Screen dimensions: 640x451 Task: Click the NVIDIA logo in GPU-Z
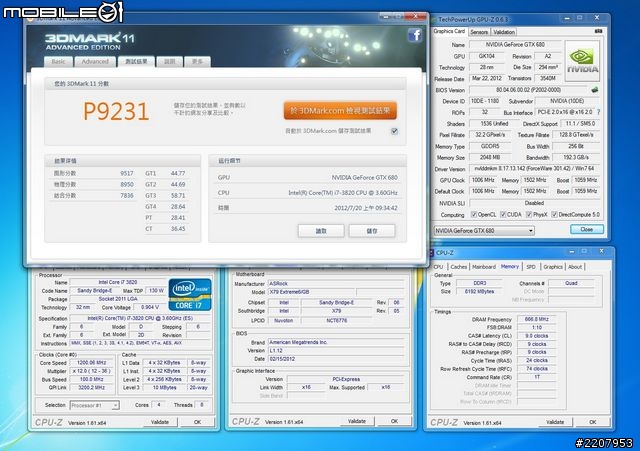click(582, 61)
